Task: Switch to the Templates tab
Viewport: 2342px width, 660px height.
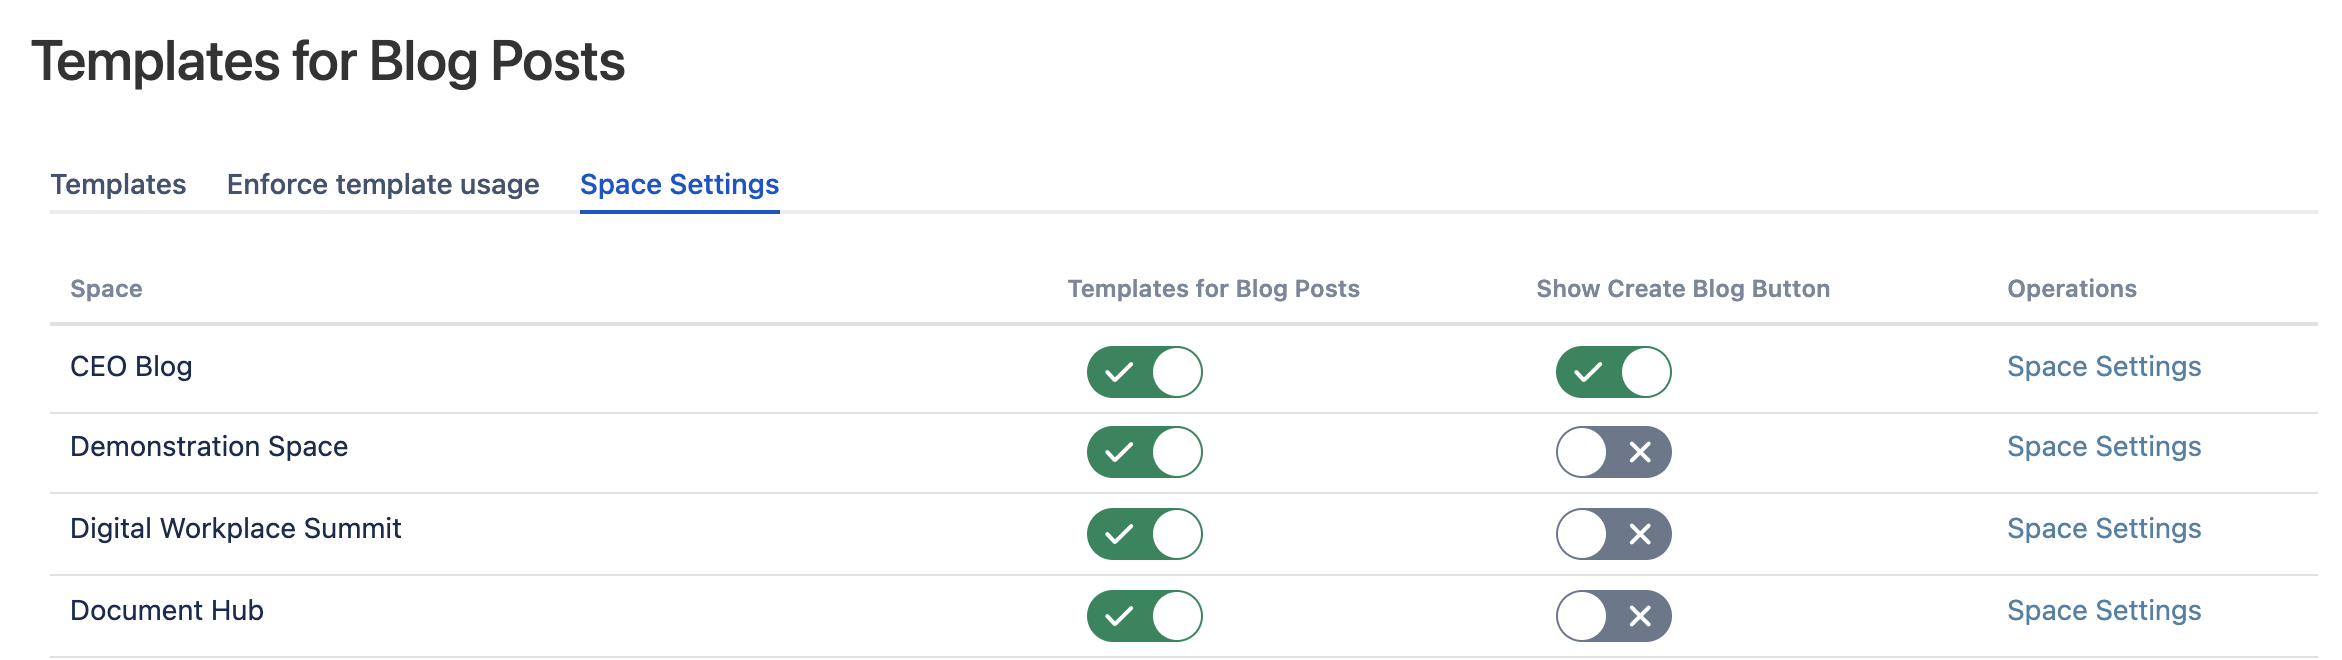Action: [x=118, y=185]
